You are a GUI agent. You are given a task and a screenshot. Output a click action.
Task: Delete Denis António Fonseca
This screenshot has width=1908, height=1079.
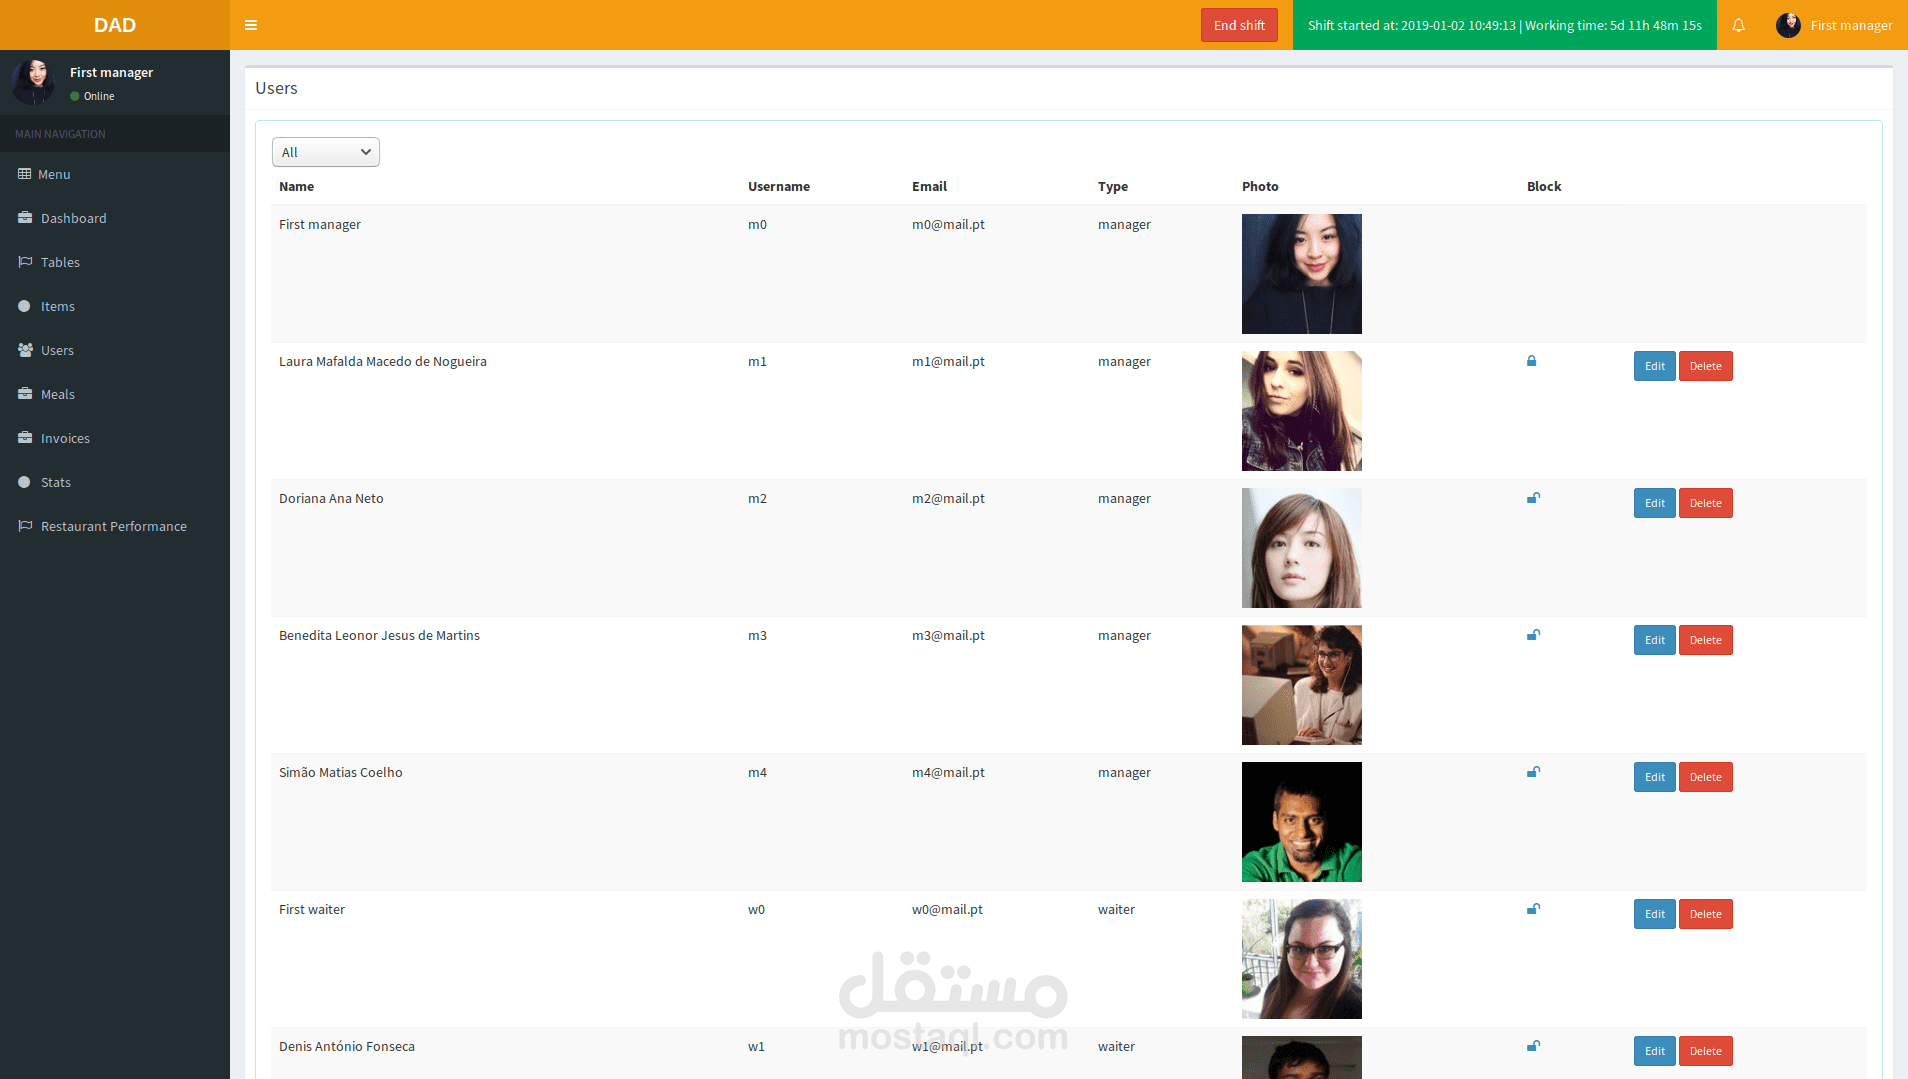[1705, 1051]
